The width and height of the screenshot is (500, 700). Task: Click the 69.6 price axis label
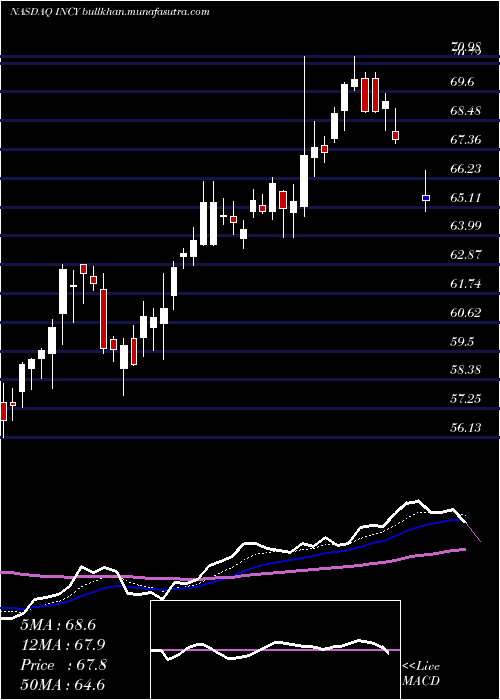click(464, 82)
